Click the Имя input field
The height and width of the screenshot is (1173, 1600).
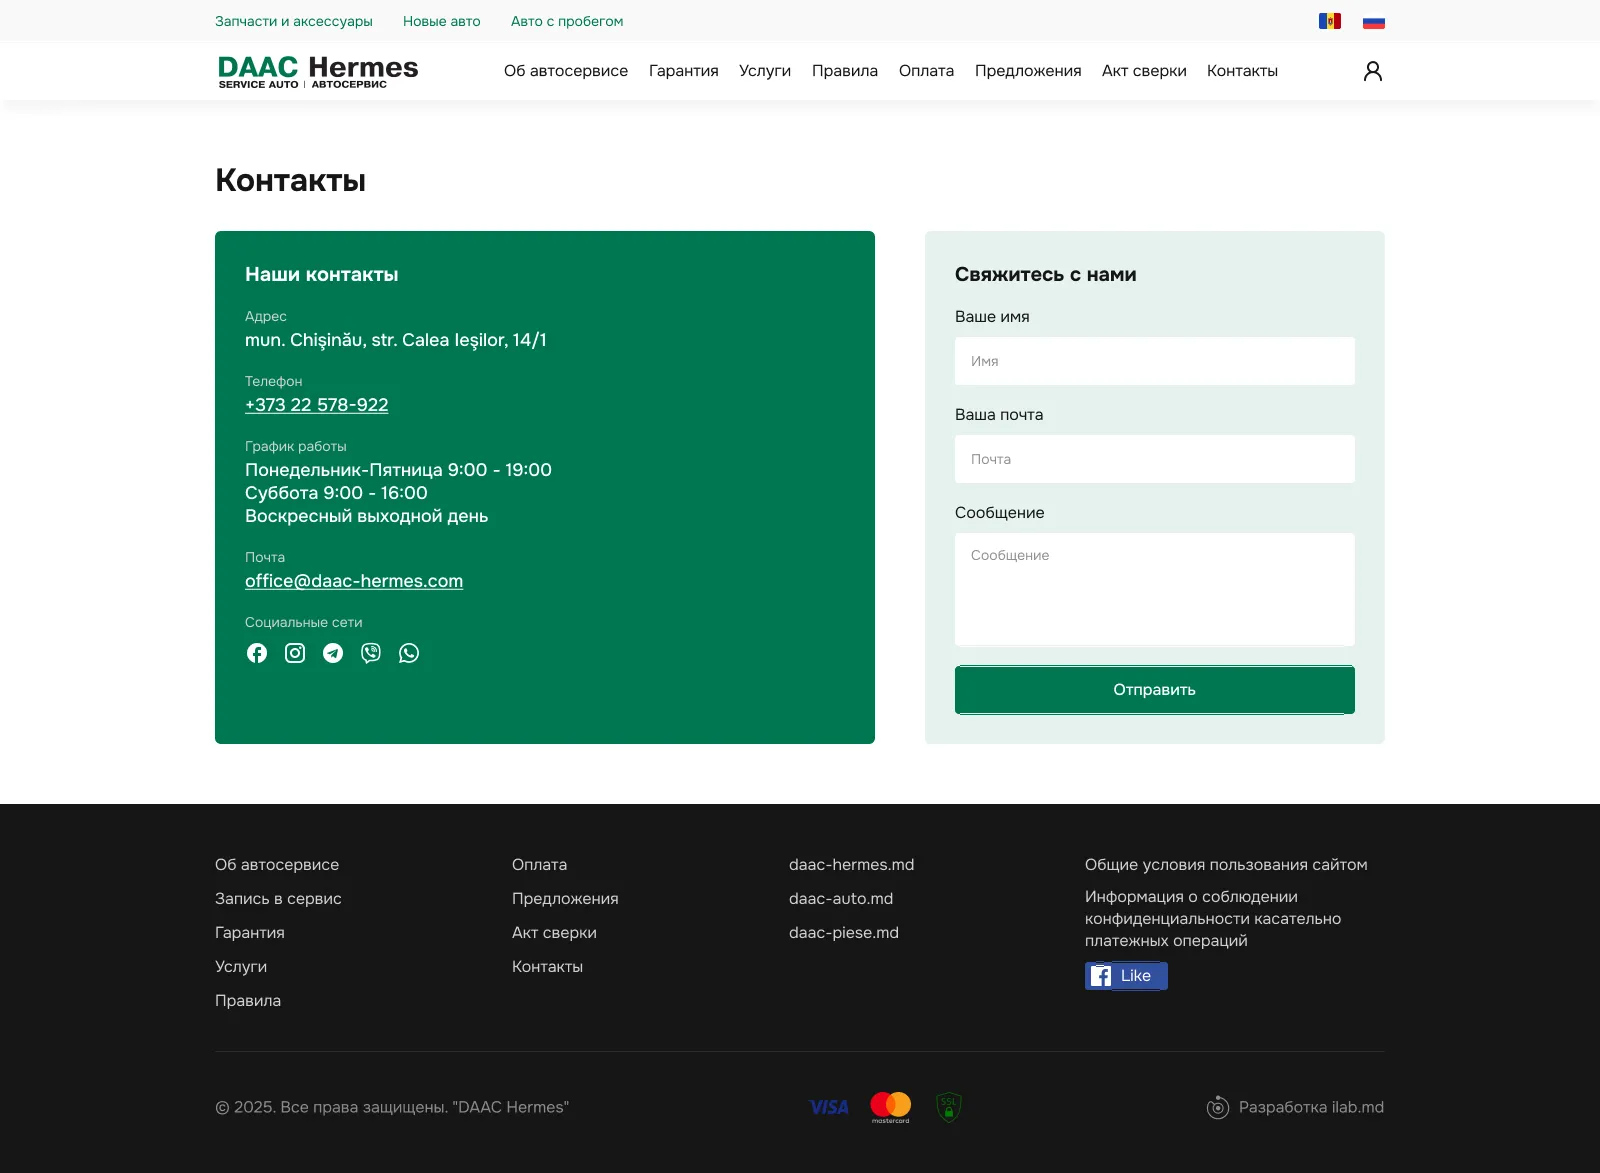click(x=1154, y=361)
